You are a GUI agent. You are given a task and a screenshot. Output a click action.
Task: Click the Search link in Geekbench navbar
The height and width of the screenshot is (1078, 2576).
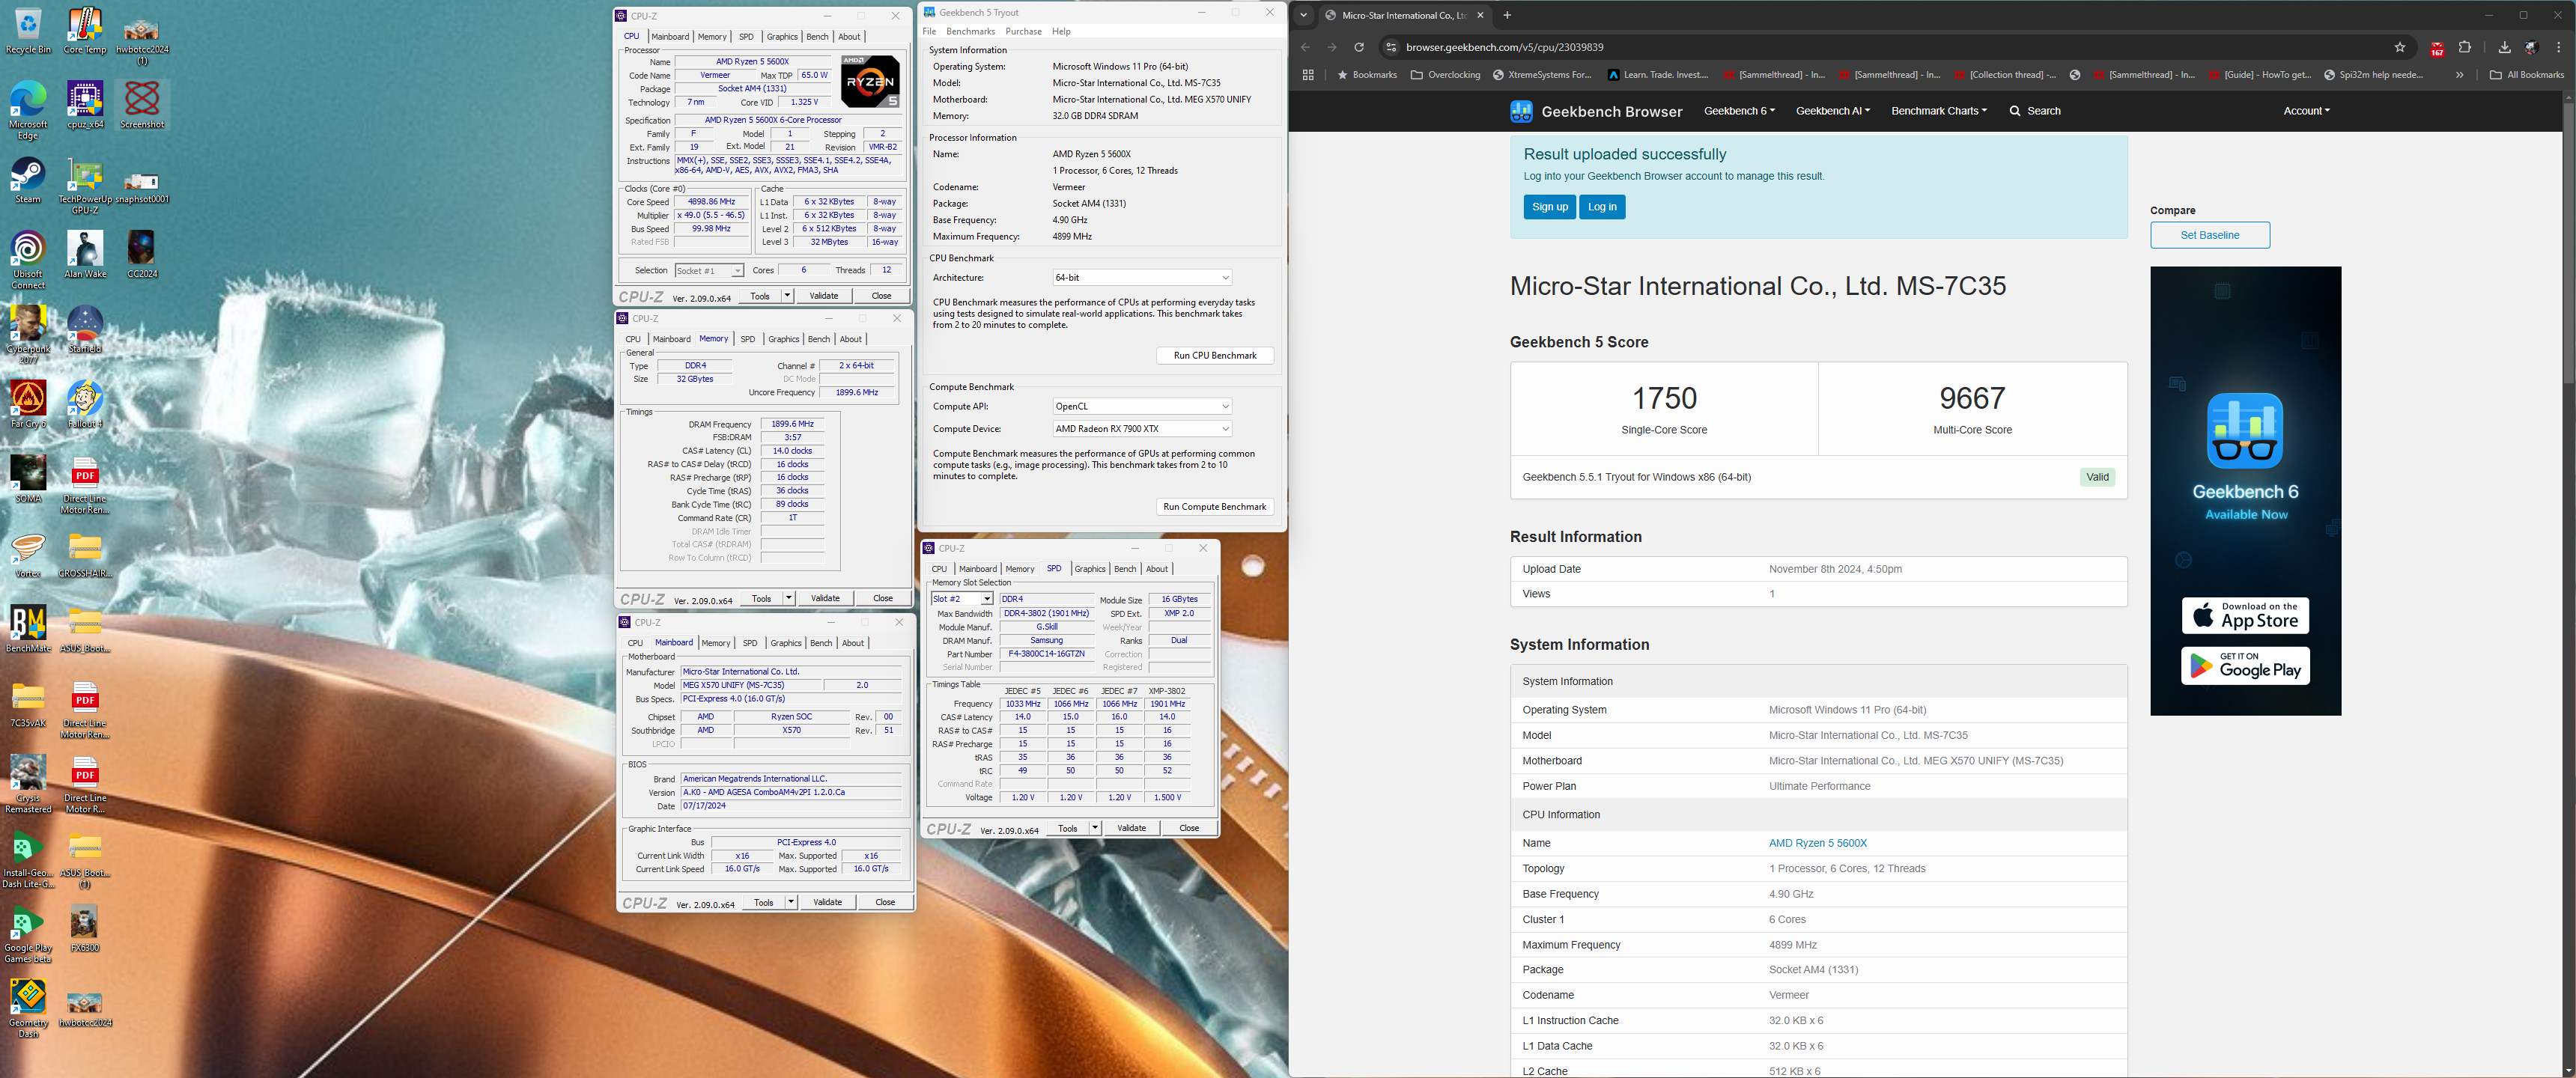point(2035,111)
